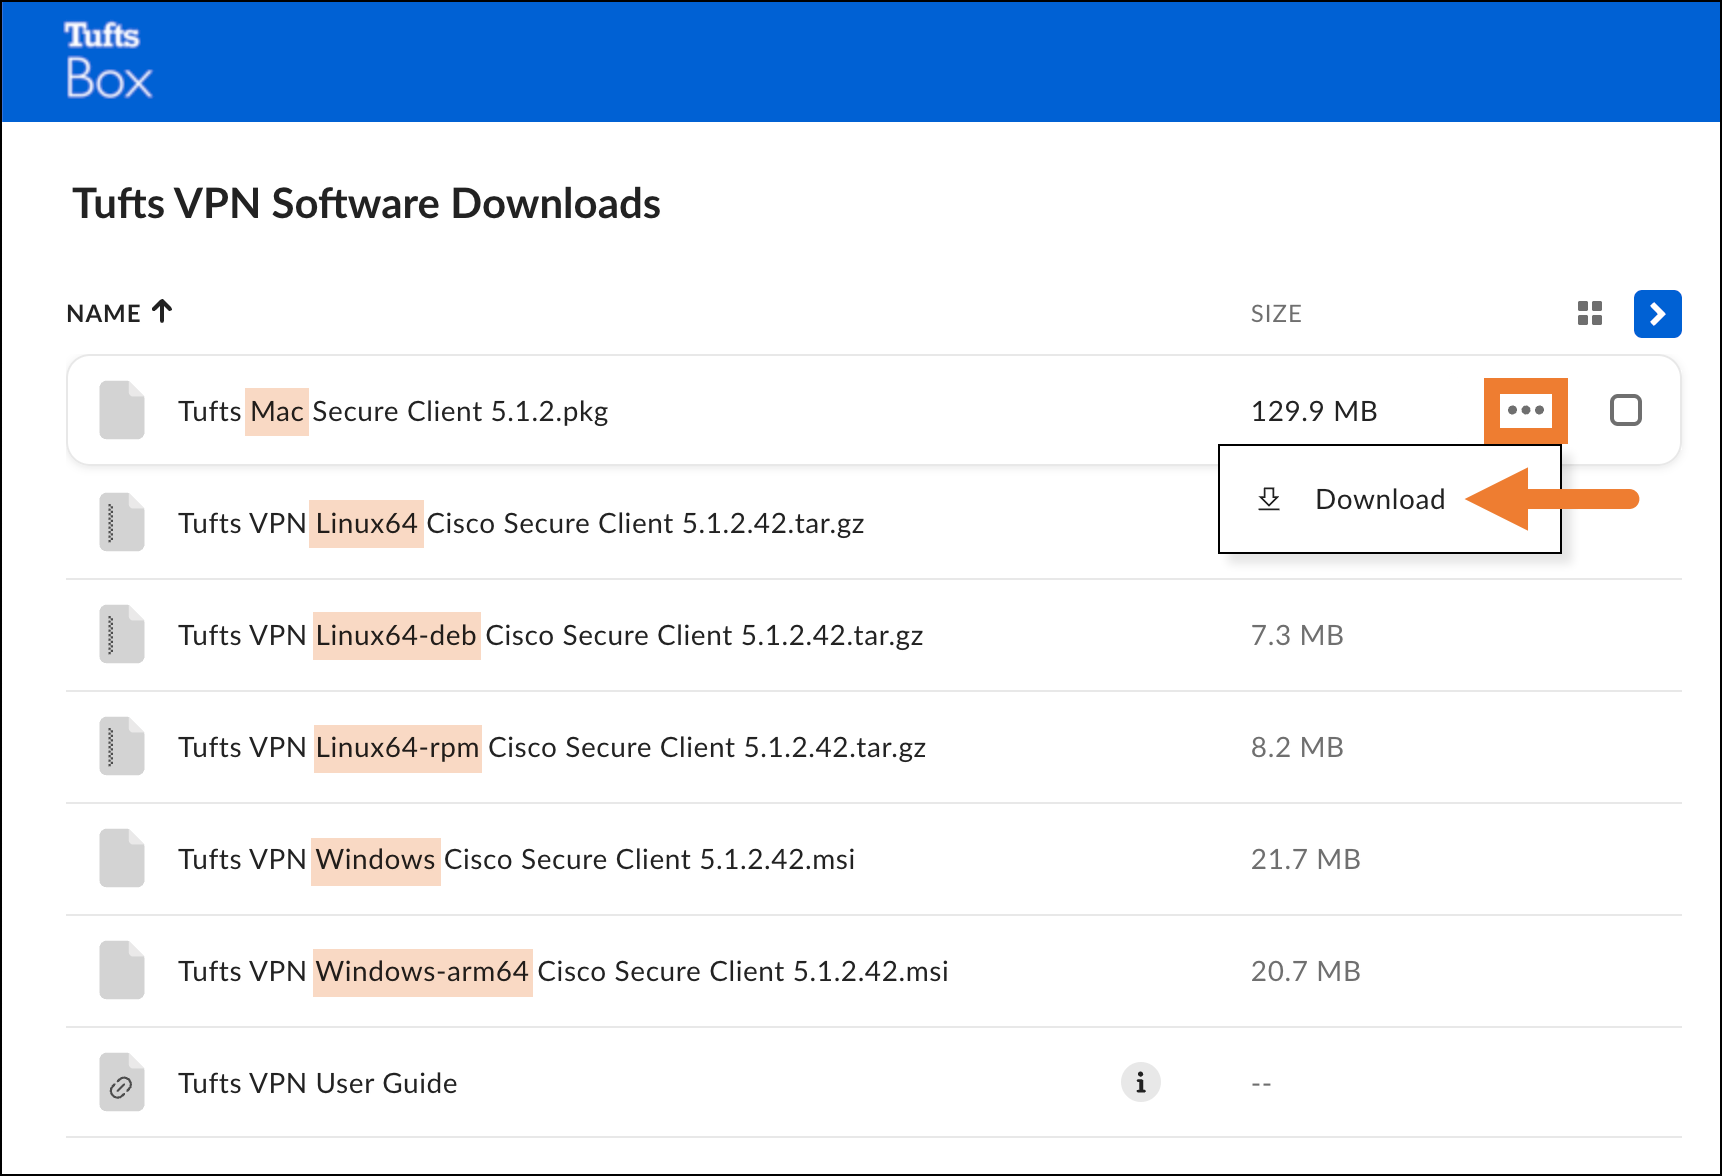Select the file icon for Linux64-deb archive
This screenshot has height=1176, width=1722.
(x=120, y=635)
